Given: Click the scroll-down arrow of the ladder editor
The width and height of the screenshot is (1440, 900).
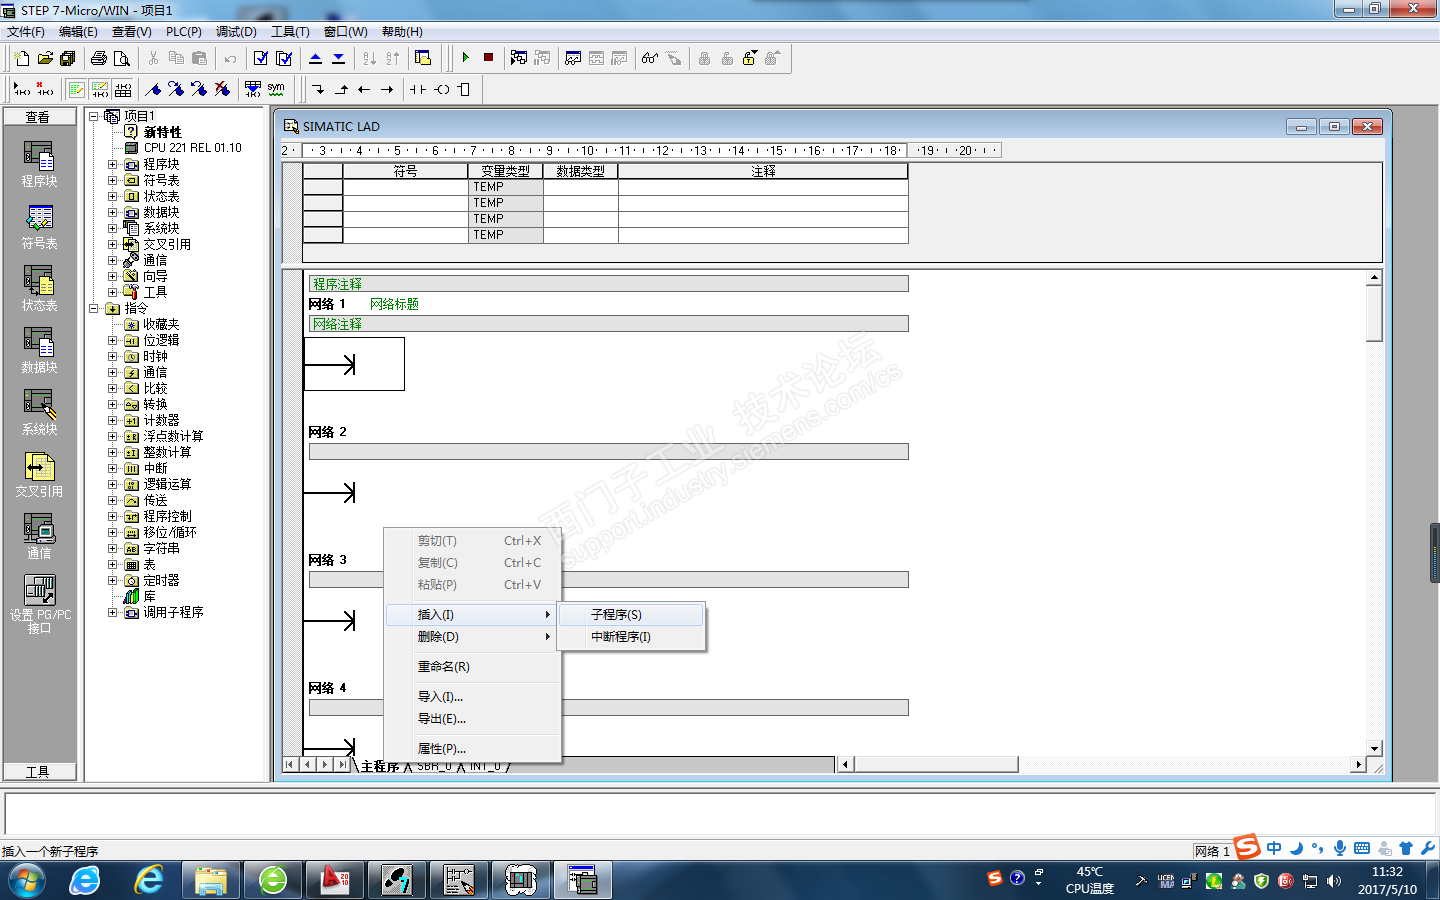Looking at the screenshot, I should [x=1374, y=748].
